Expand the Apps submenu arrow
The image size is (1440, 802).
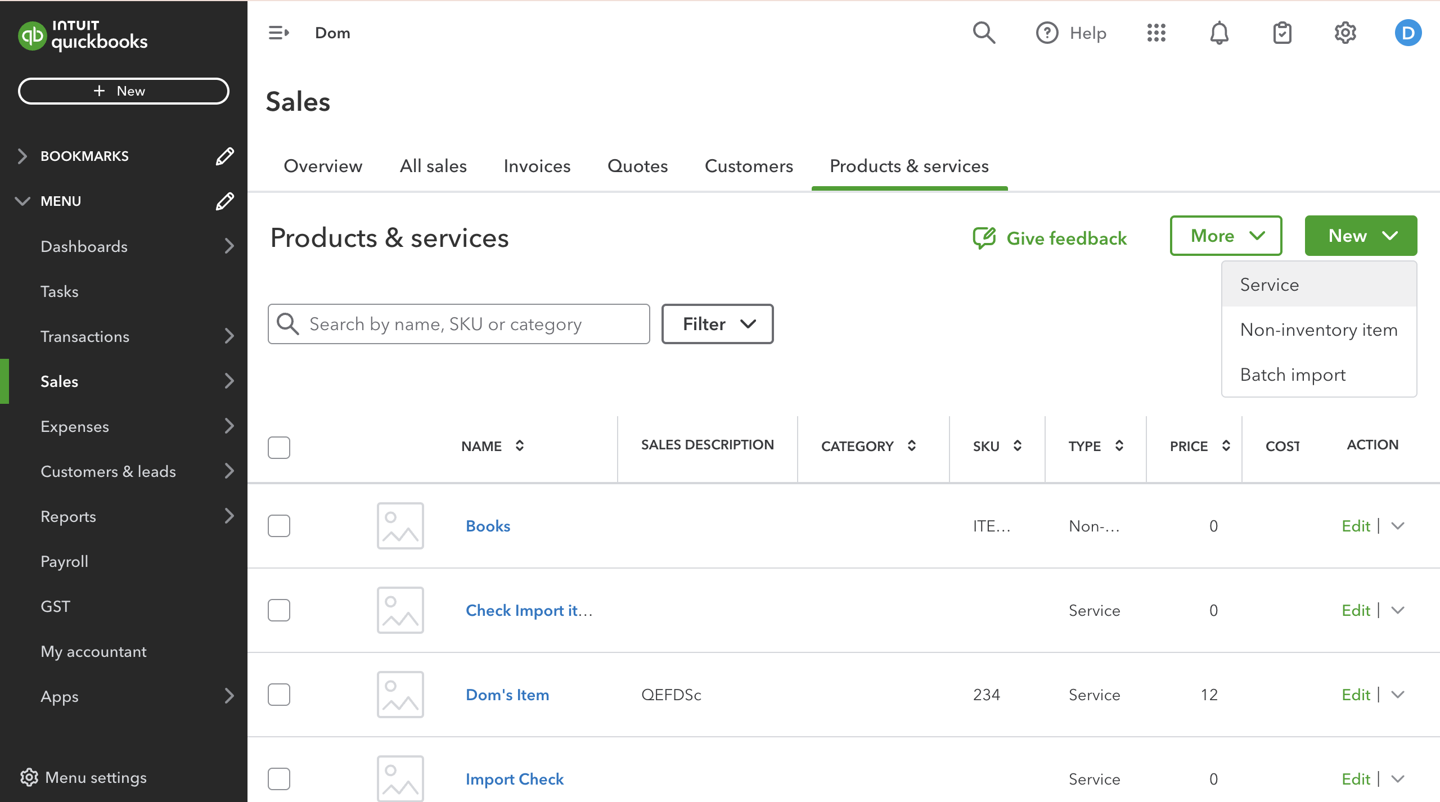(x=229, y=696)
